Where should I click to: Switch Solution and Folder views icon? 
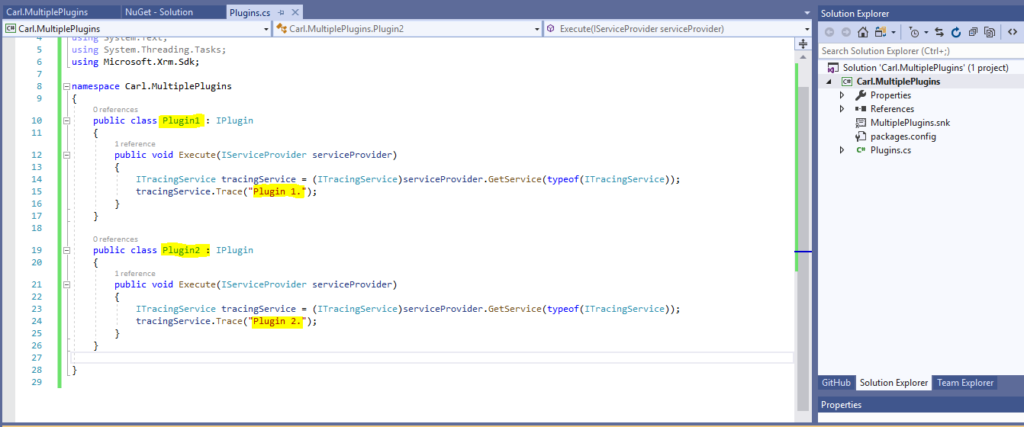pos(880,32)
